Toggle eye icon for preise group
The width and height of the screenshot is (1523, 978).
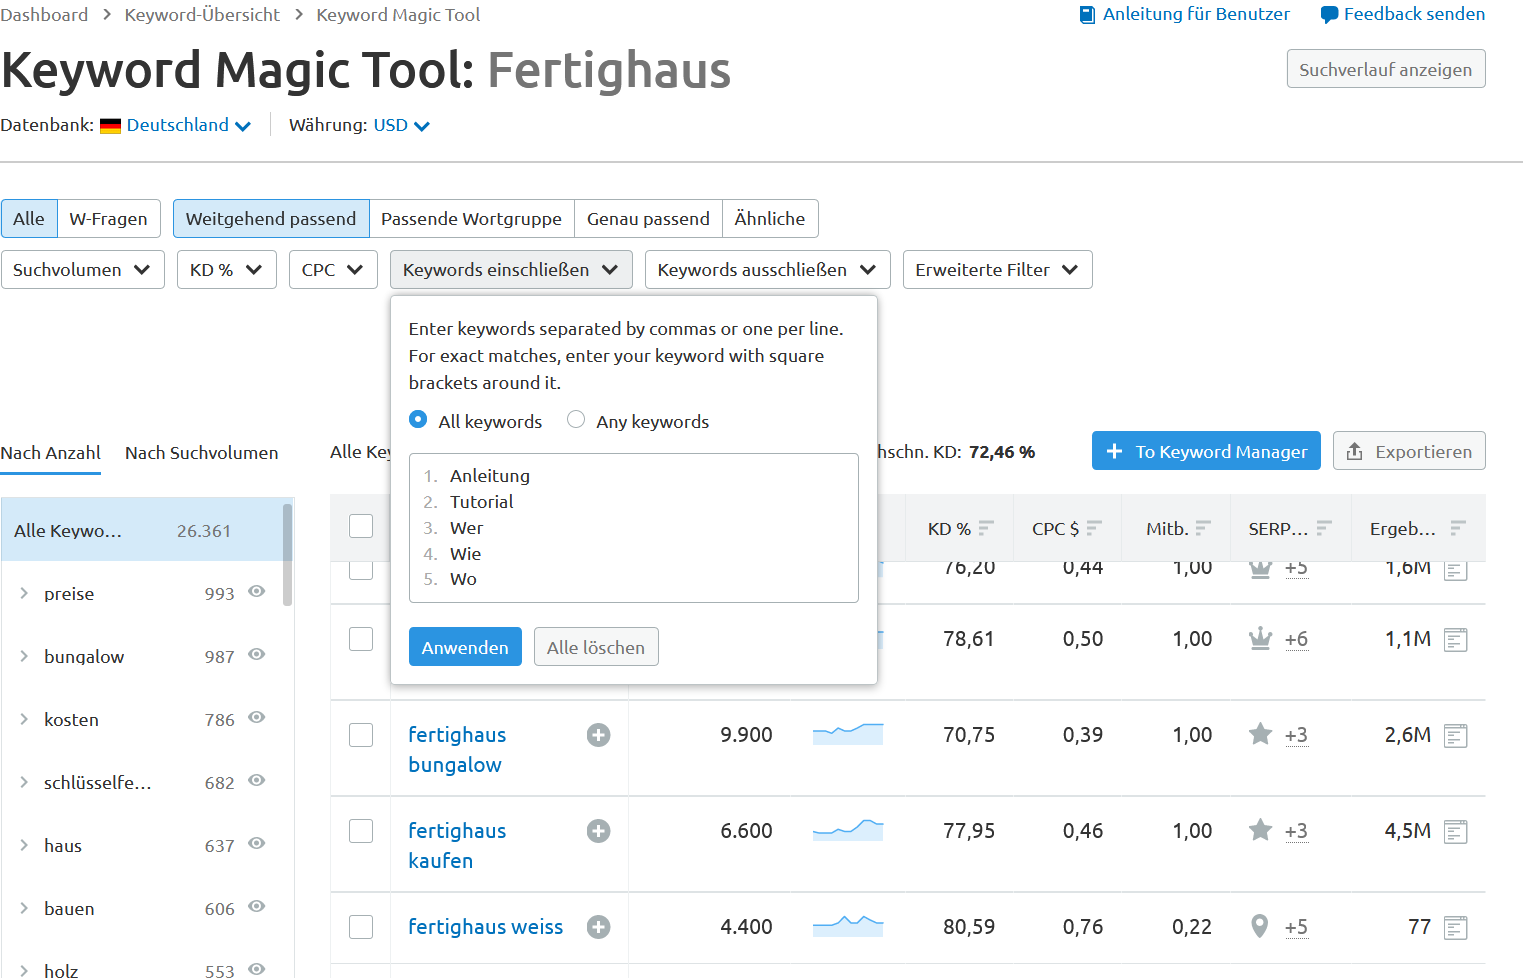click(257, 591)
